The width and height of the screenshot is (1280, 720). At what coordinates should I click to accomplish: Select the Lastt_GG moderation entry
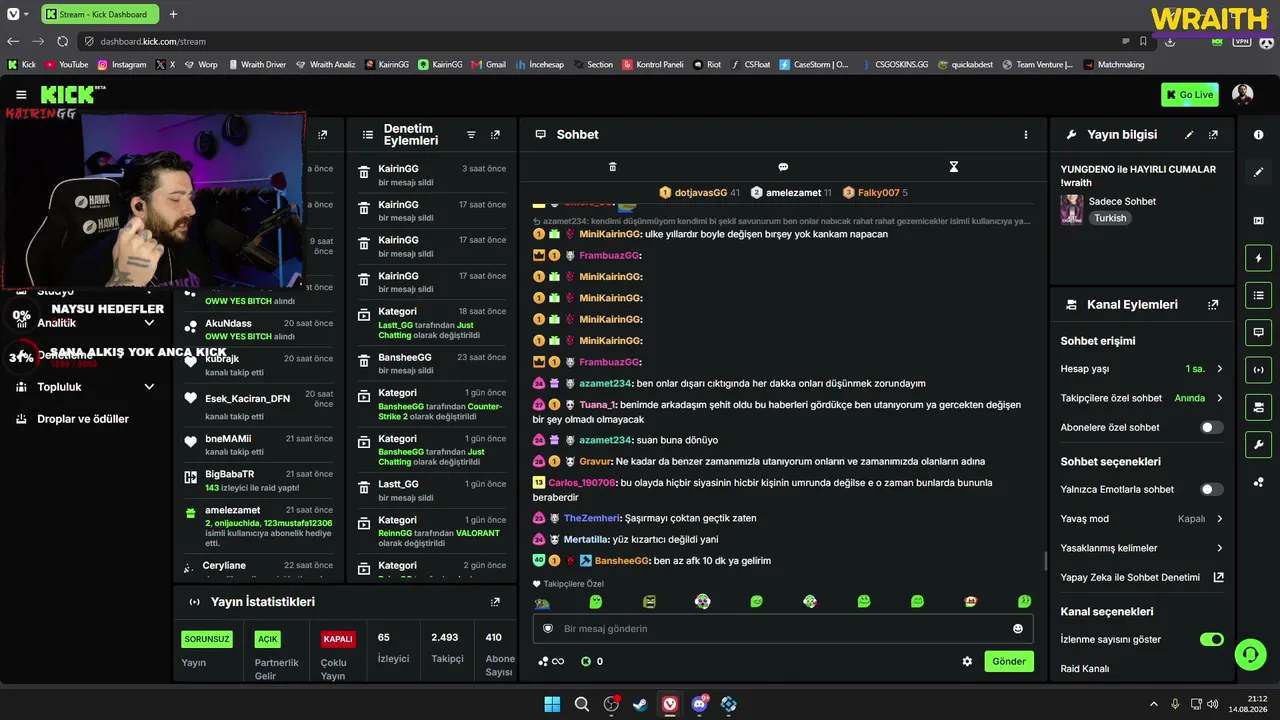pyautogui.click(x=432, y=490)
